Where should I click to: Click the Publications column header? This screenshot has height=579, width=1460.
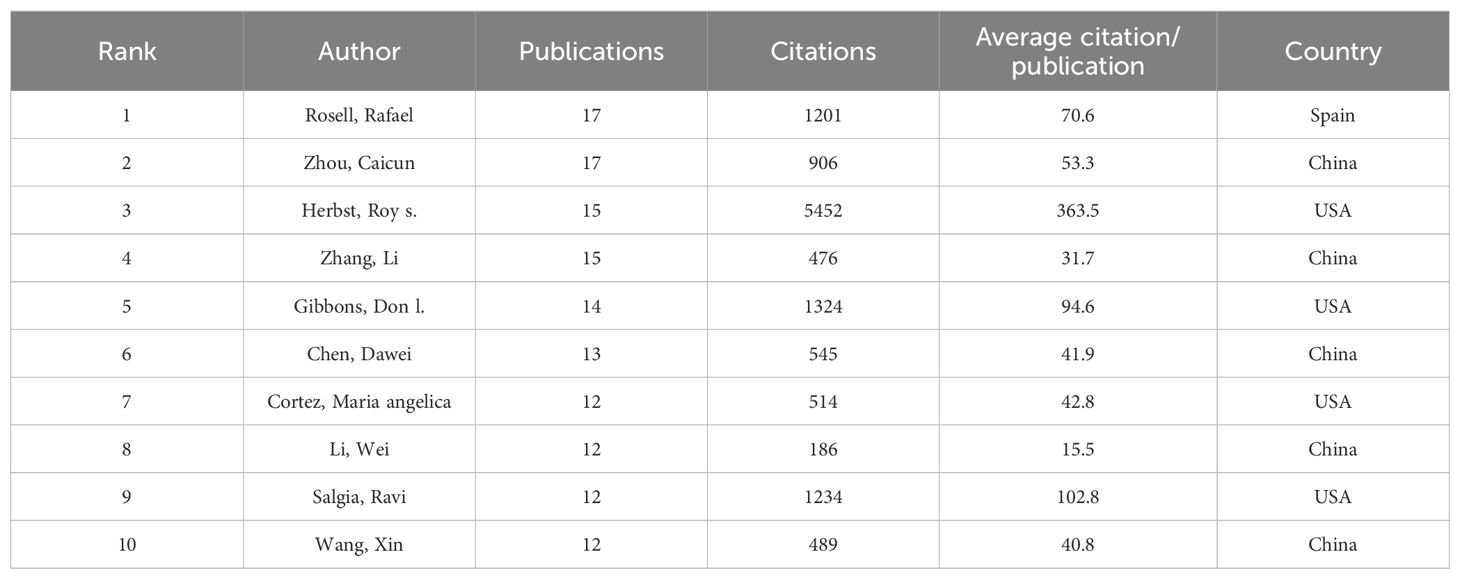591,52
